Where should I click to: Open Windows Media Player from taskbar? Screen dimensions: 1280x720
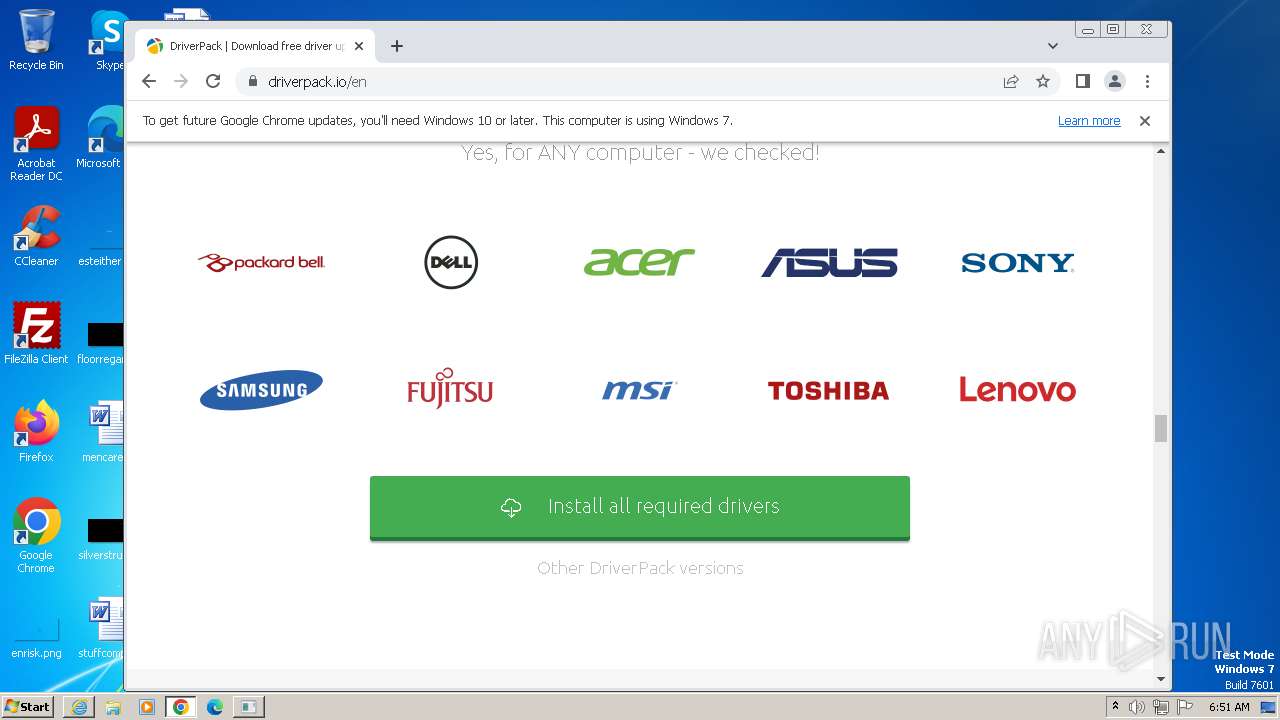pyautogui.click(x=147, y=707)
